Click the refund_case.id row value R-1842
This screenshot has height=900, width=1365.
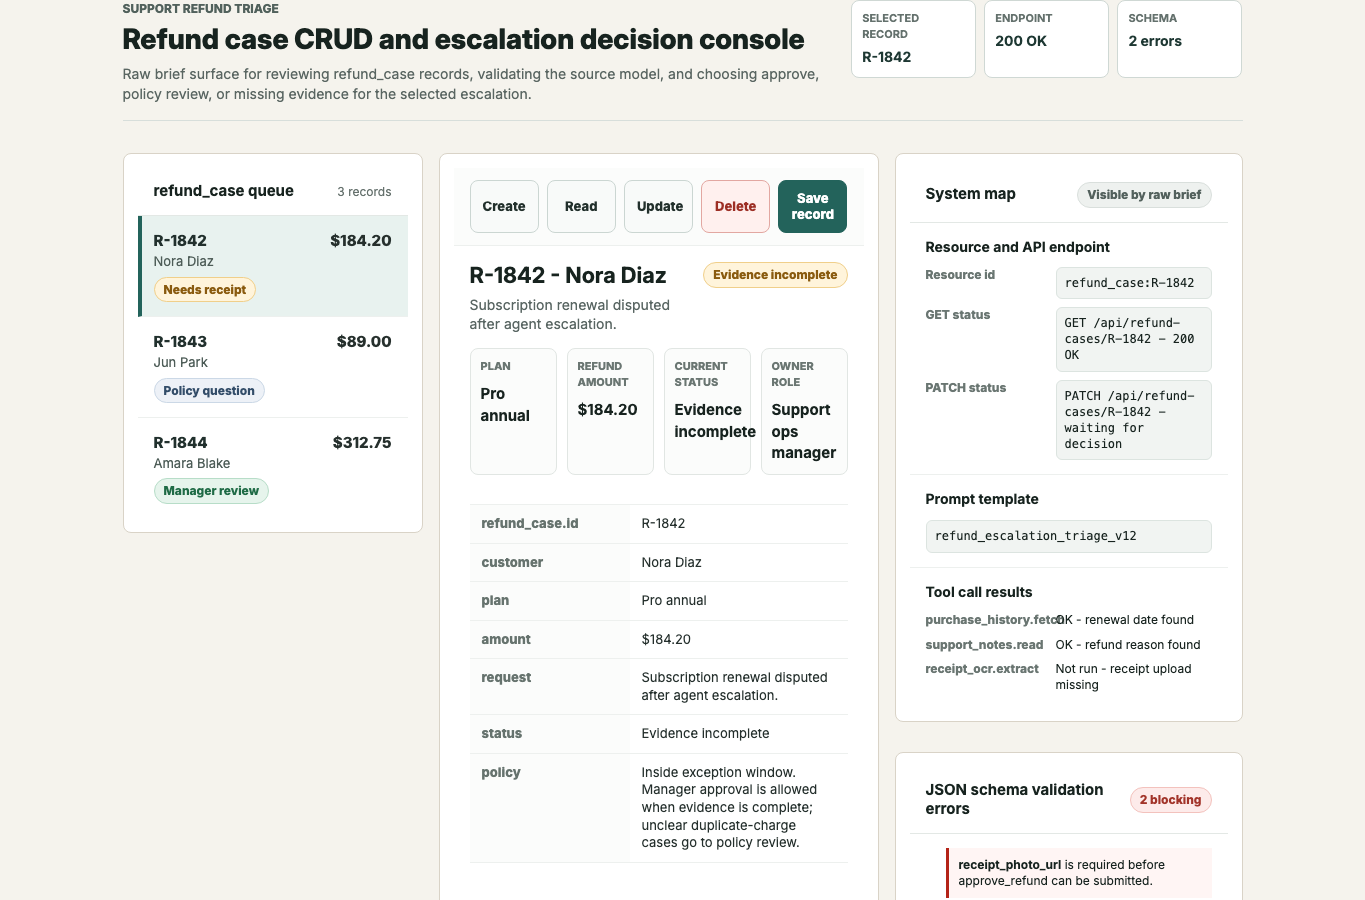point(663,524)
